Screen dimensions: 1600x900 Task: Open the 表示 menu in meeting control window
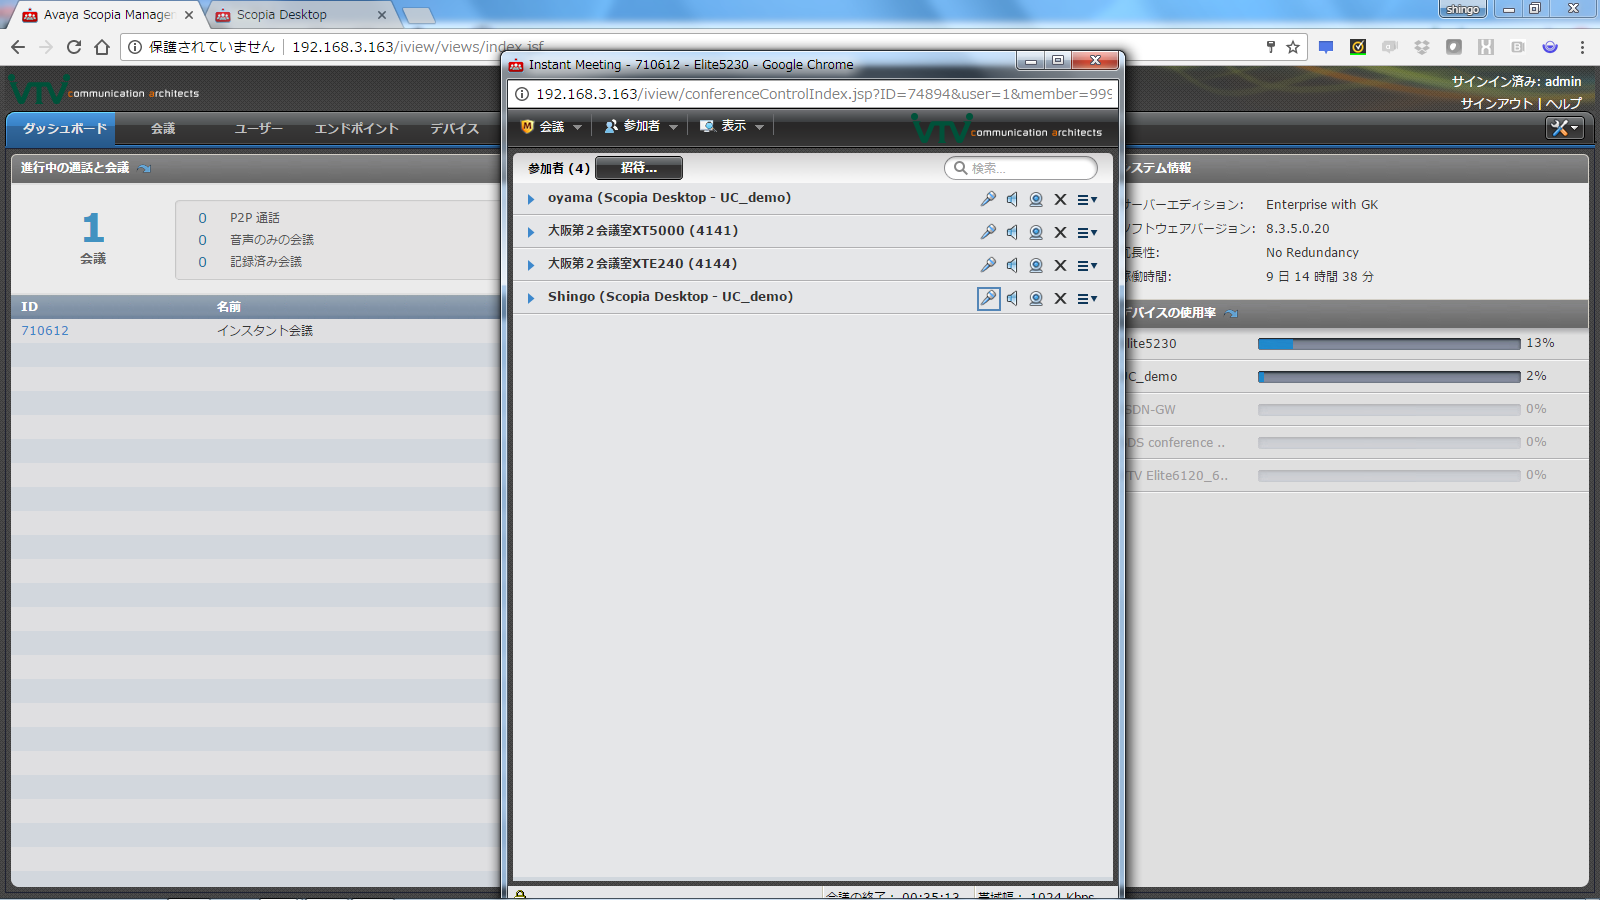coord(732,126)
